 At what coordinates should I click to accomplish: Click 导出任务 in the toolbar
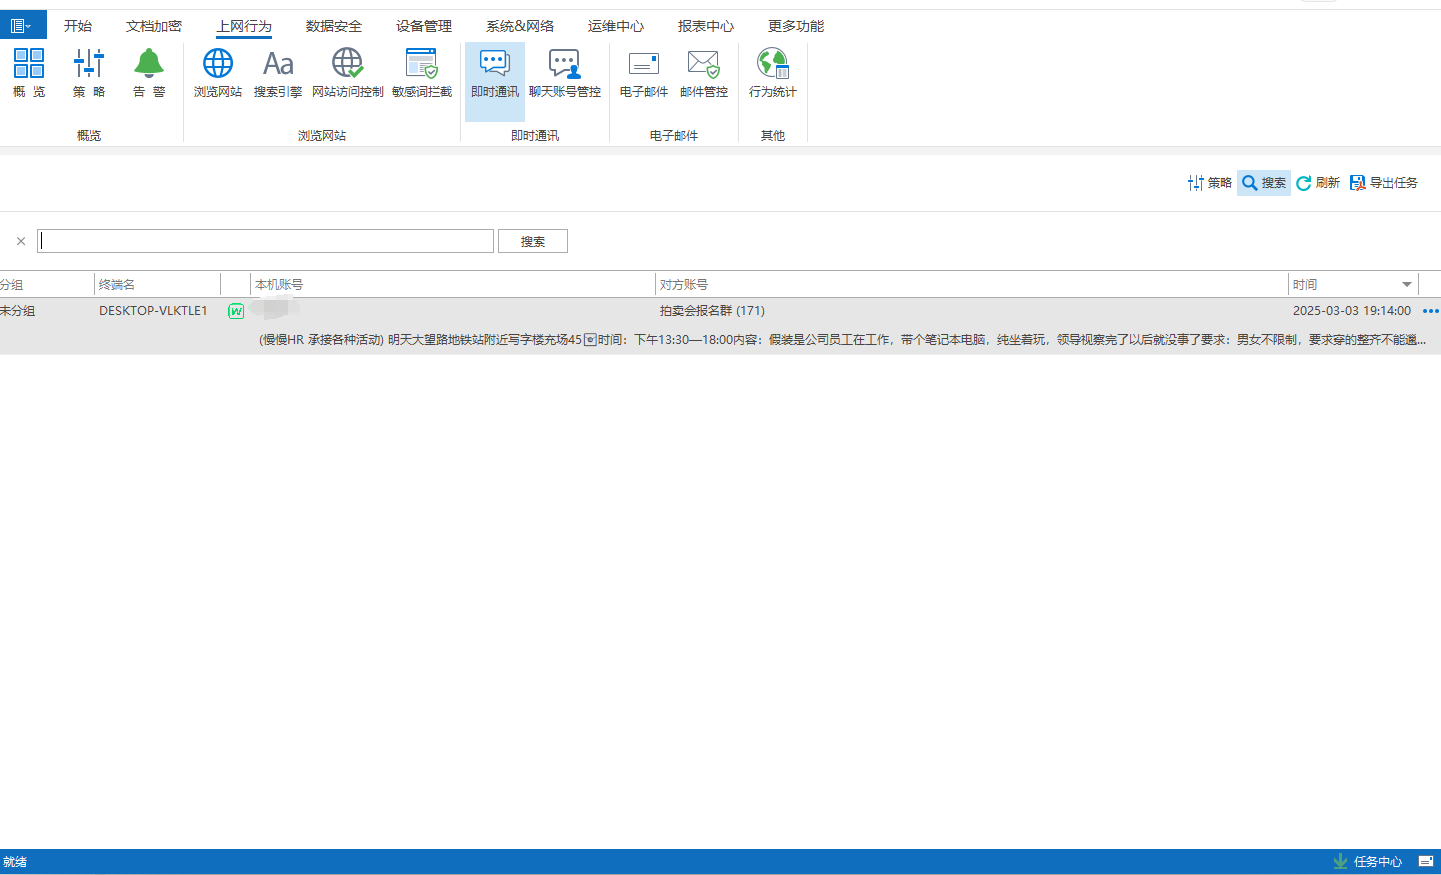tap(1383, 183)
